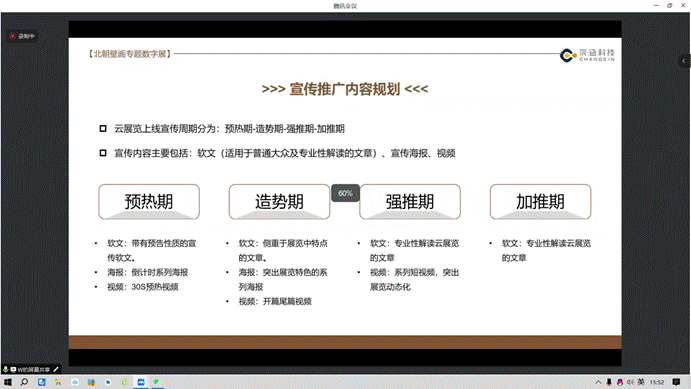This screenshot has height=389, width=691.
Task: Click the 预热期 stage box
Action: click(x=149, y=202)
